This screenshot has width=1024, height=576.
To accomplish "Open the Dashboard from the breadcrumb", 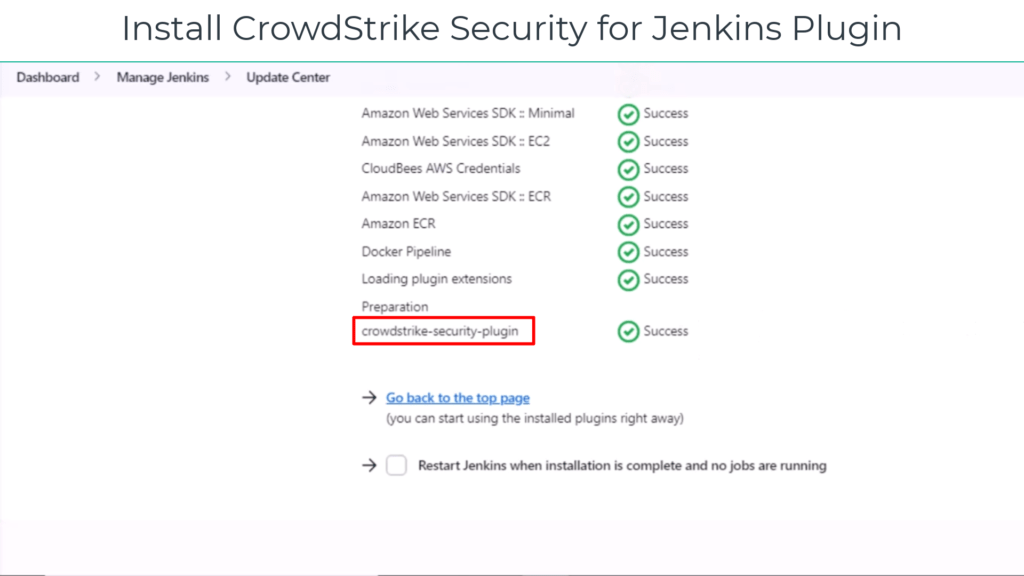I will pyautogui.click(x=47, y=77).
